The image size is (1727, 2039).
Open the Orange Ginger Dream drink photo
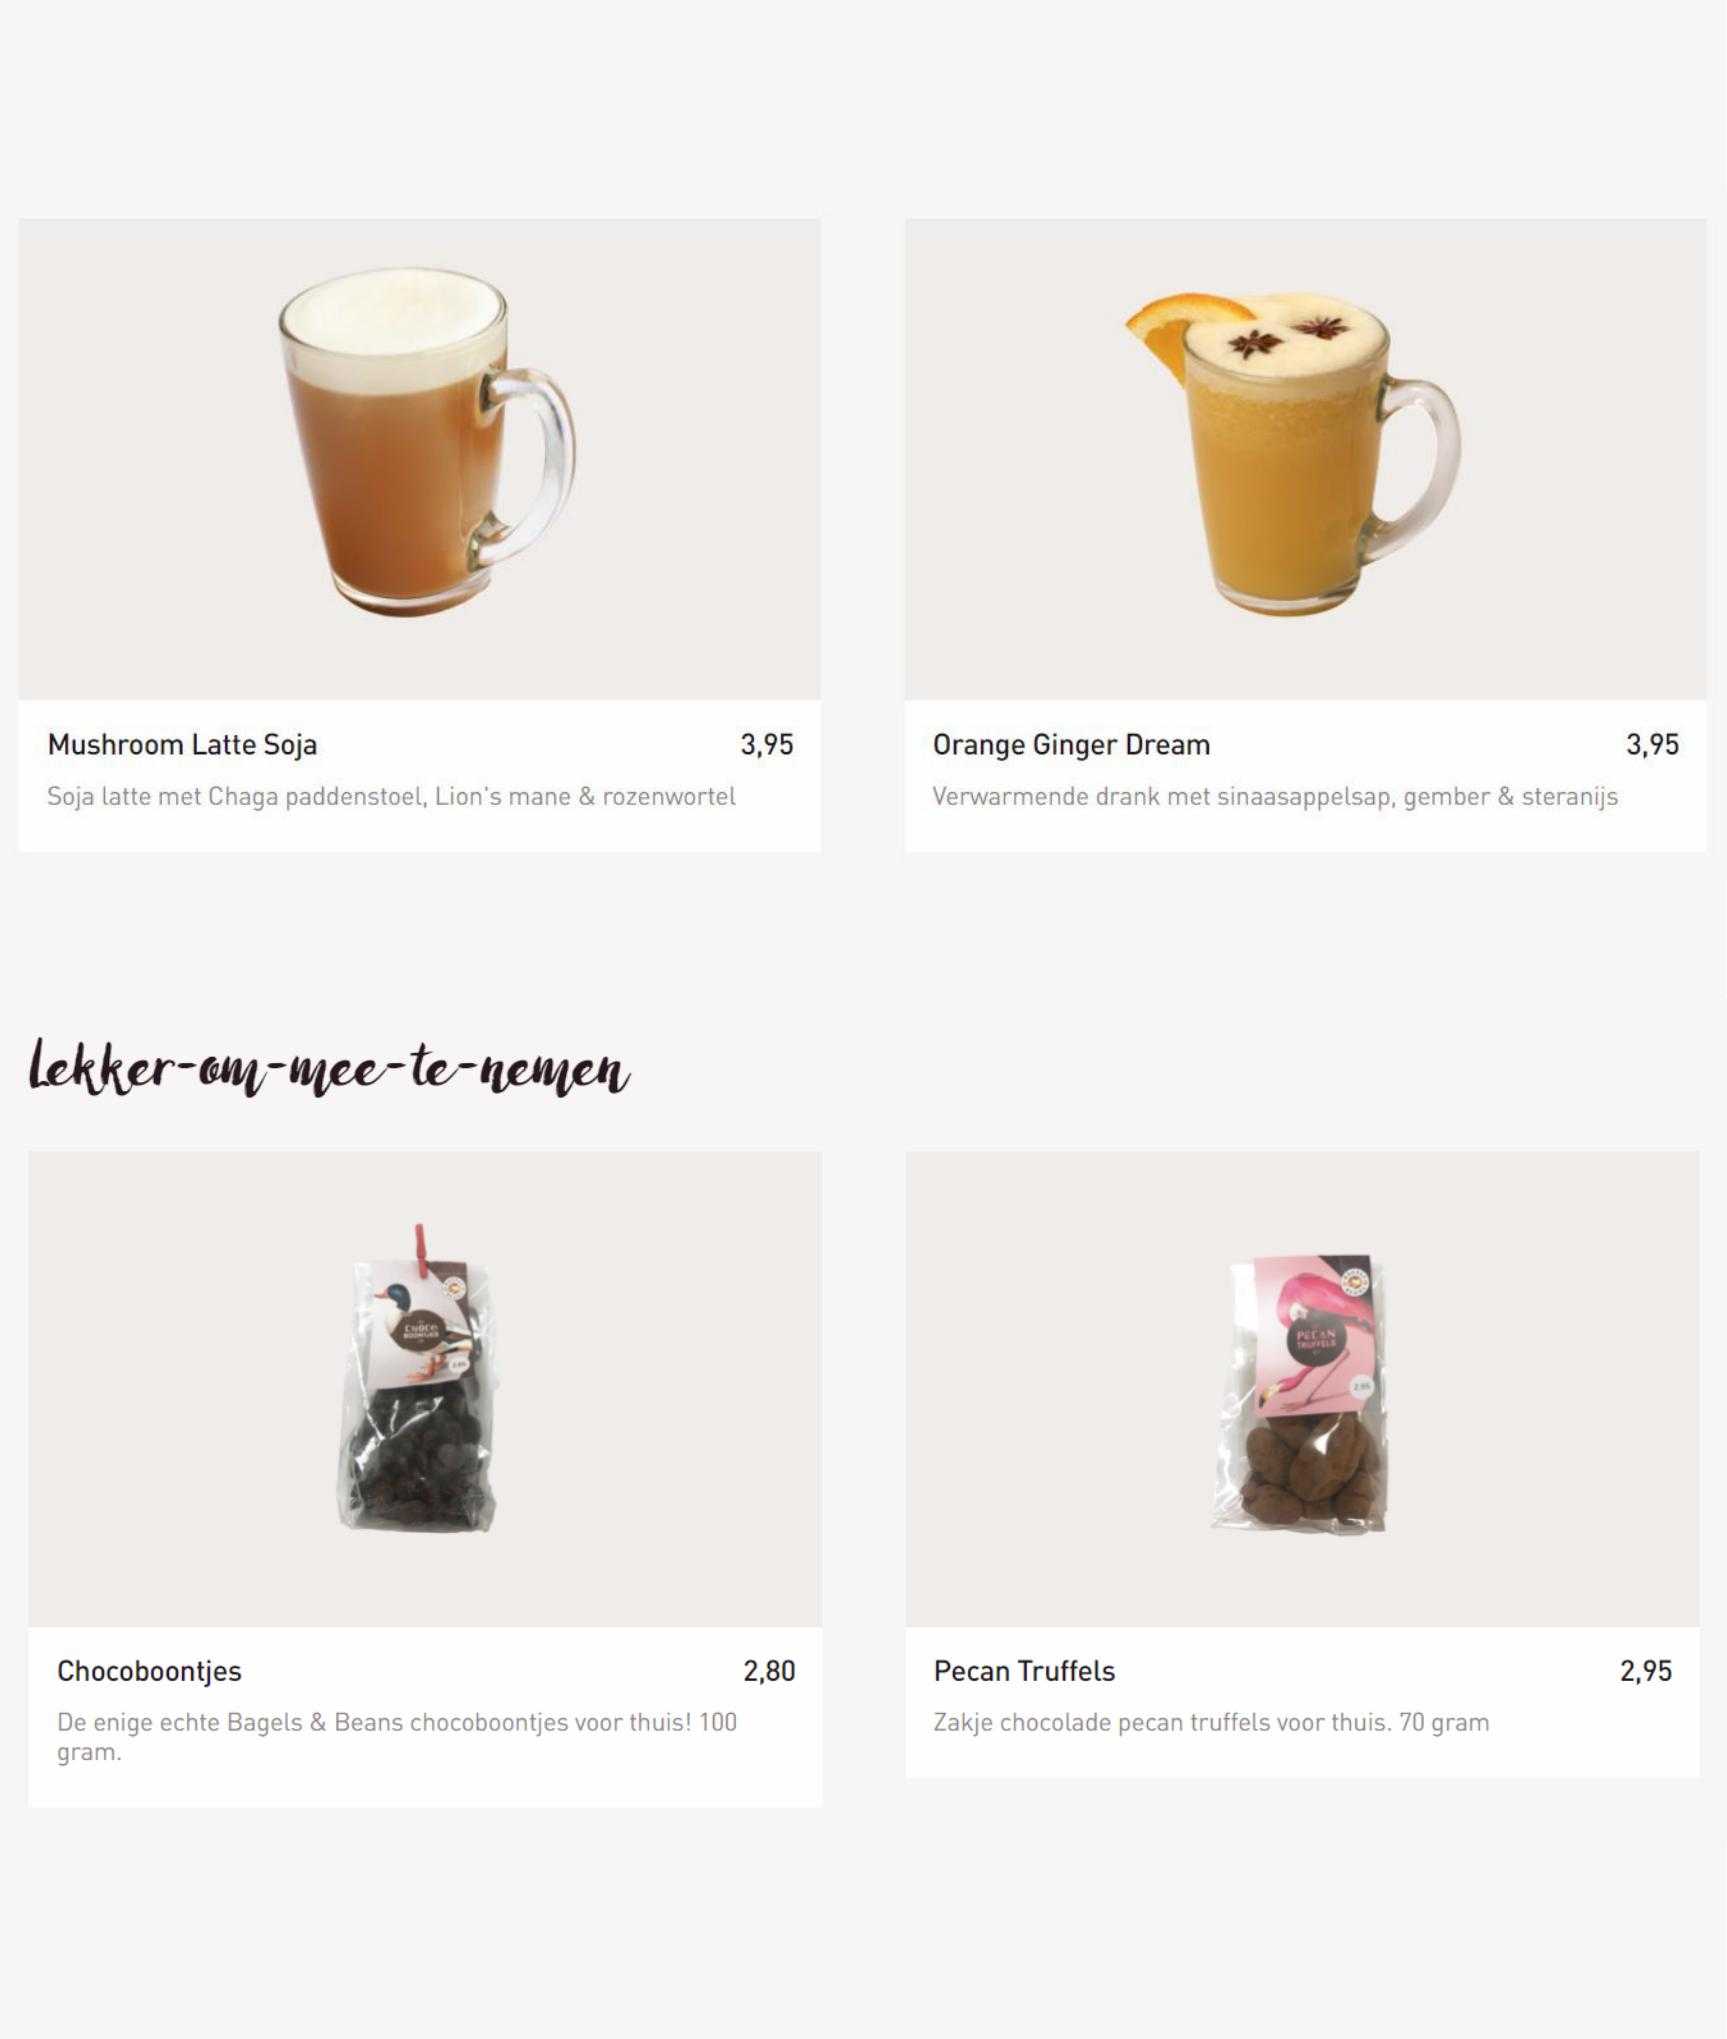[x=1306, y=459]
